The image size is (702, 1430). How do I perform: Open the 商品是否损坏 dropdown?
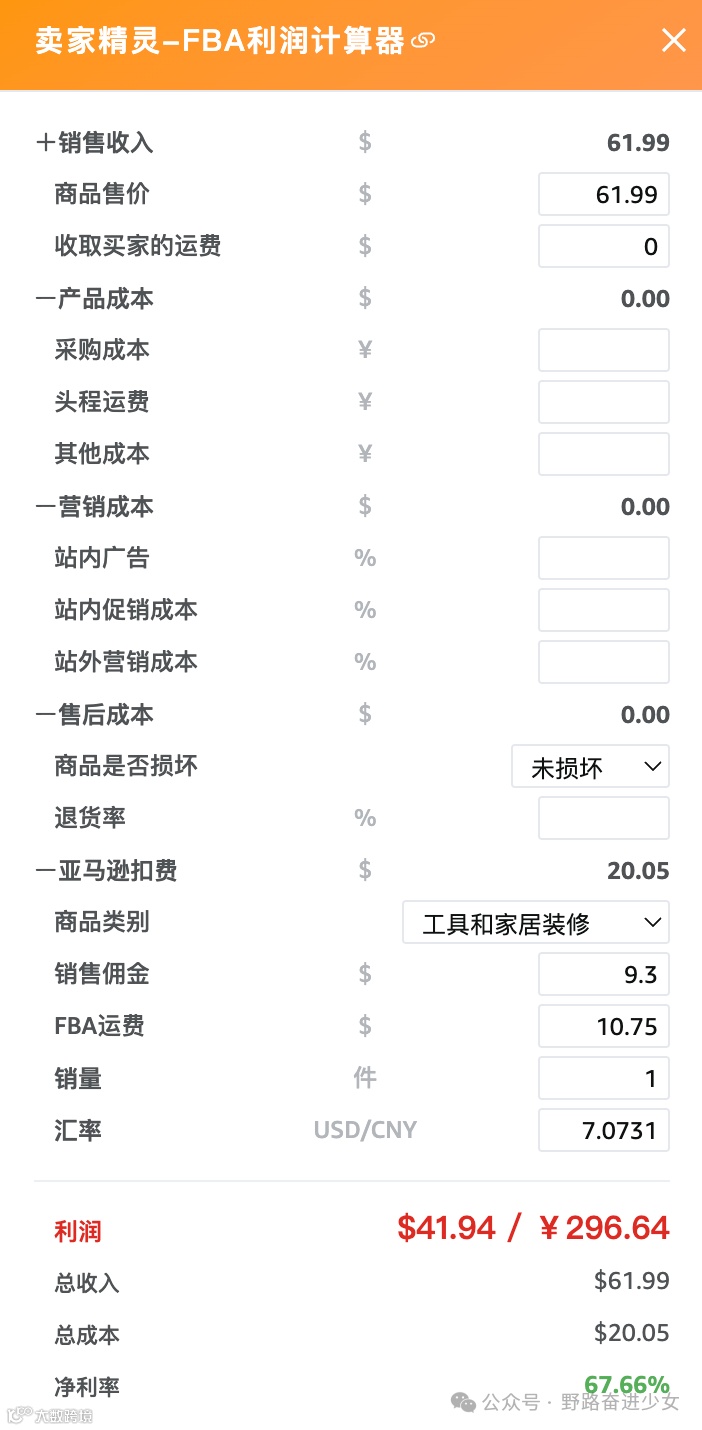590,767
